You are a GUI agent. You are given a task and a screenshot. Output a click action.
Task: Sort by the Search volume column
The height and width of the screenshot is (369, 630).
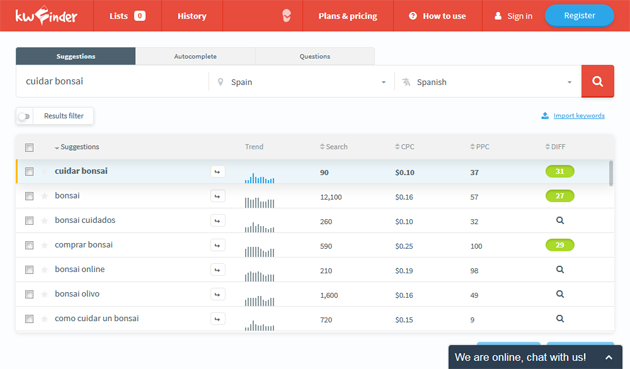tap(333, 147)
